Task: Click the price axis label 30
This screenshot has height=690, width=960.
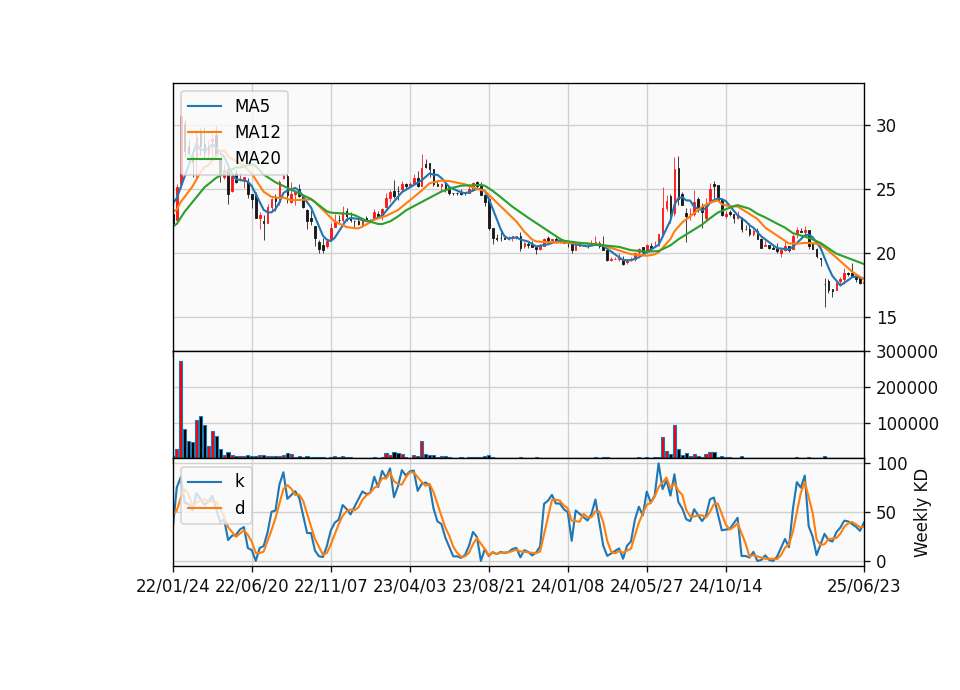Action: tap(886, 126)
